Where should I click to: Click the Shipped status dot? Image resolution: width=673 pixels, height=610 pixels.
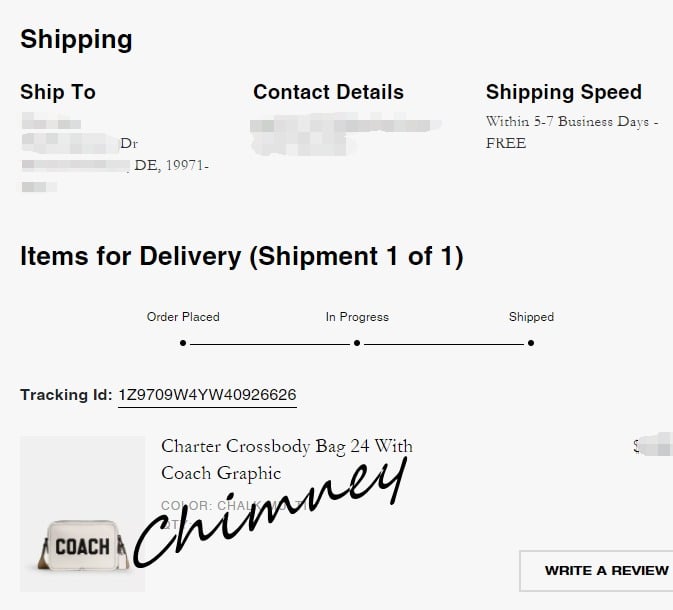coord(531,343)
